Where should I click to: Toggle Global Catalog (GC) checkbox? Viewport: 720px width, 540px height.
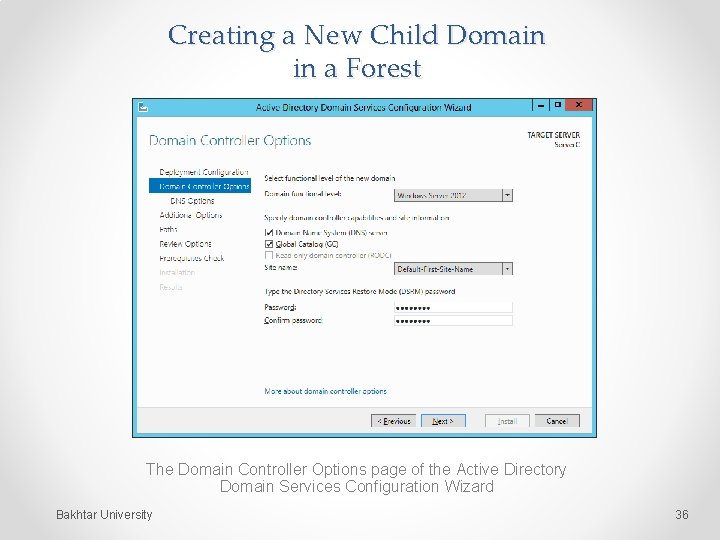click(x=269, y=244)
